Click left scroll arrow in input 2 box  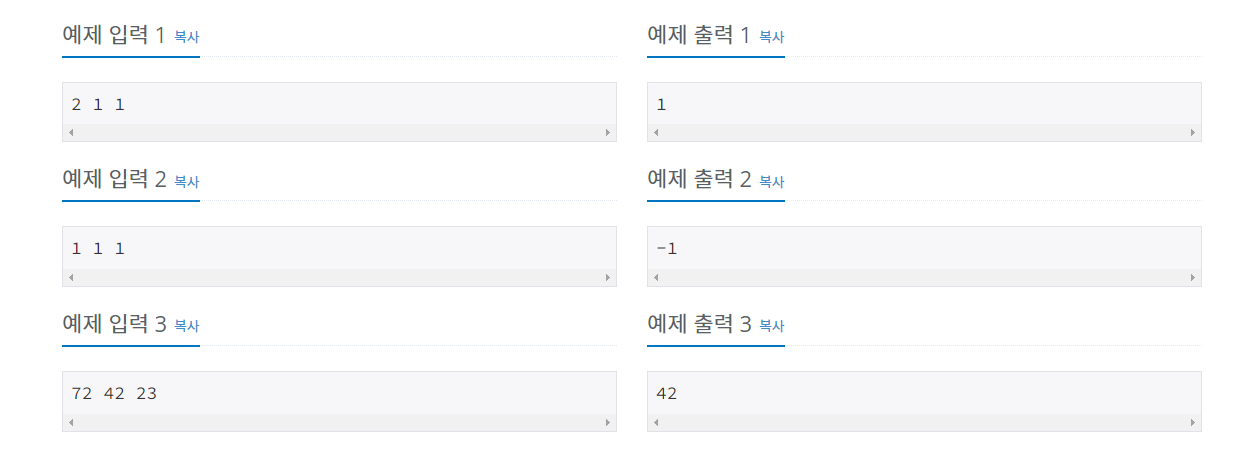[71, 277]
